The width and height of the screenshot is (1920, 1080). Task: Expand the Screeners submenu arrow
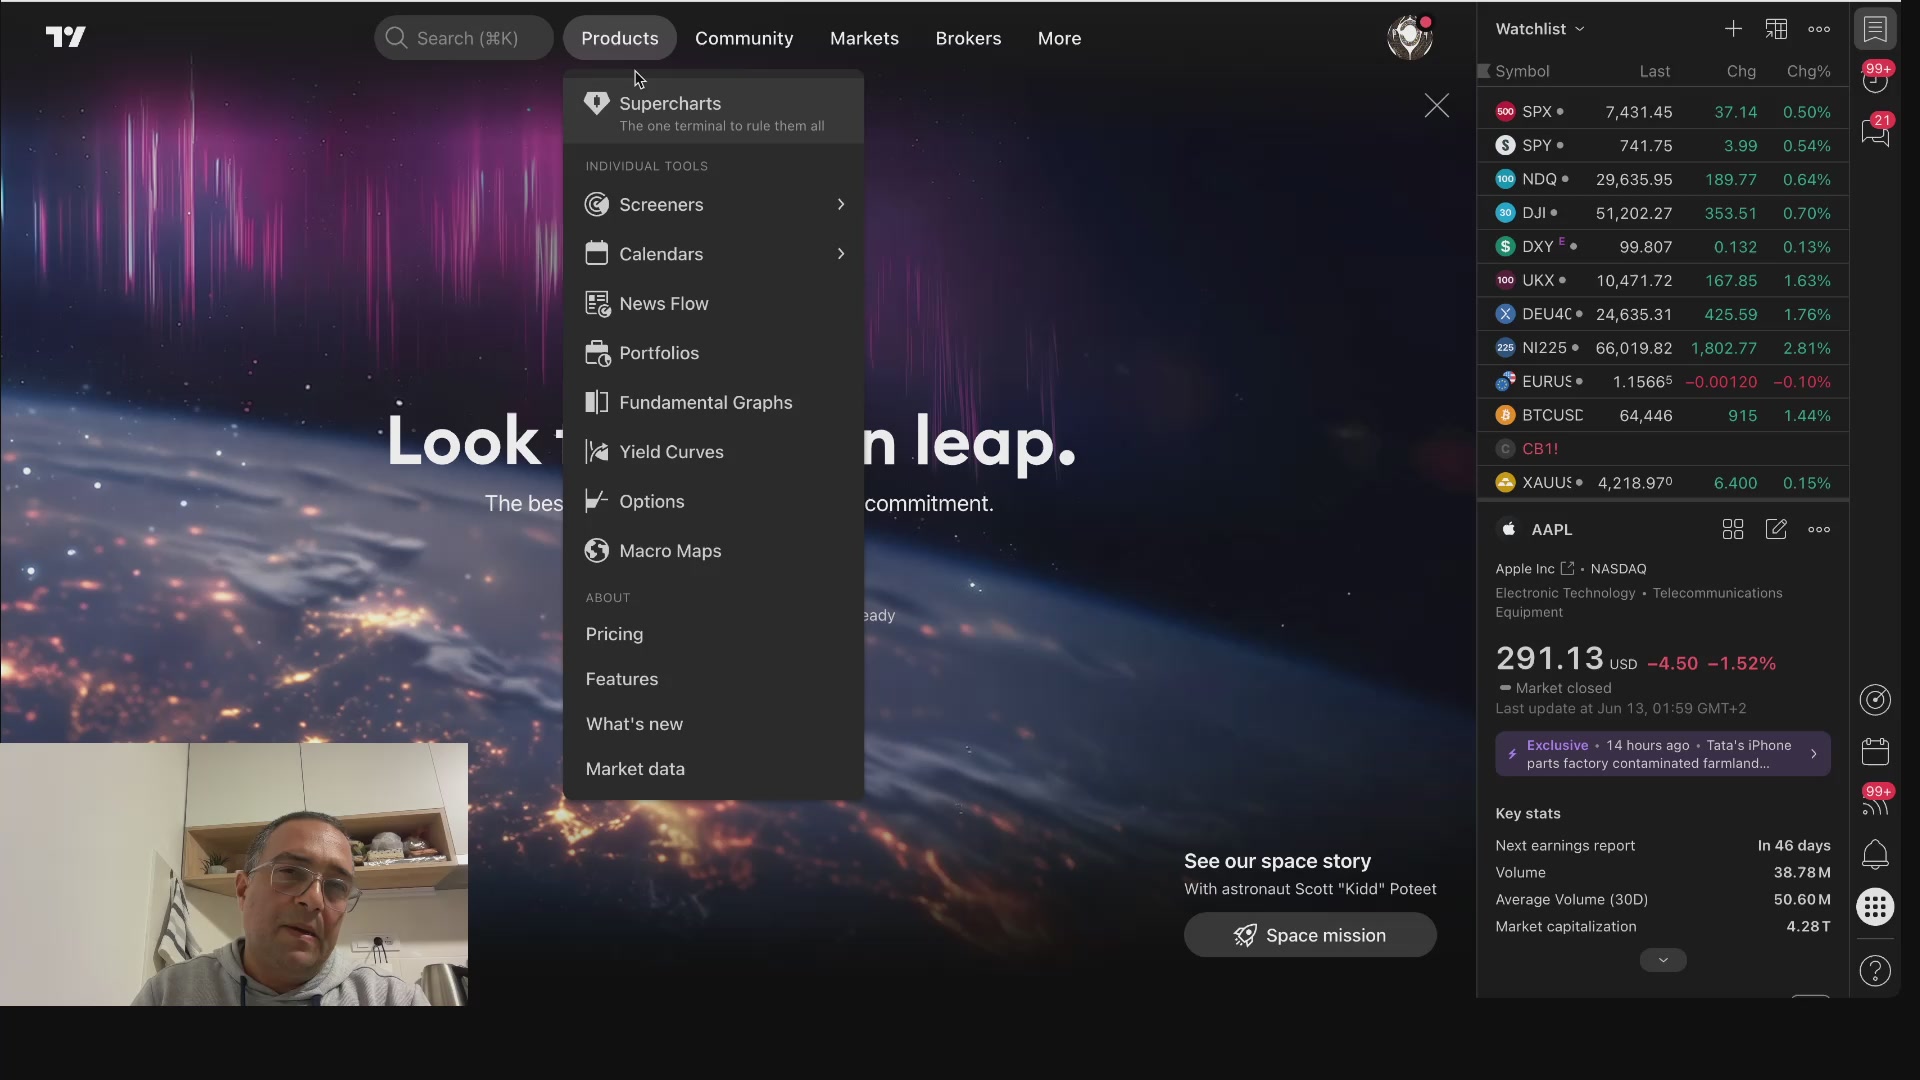(841, 204)
